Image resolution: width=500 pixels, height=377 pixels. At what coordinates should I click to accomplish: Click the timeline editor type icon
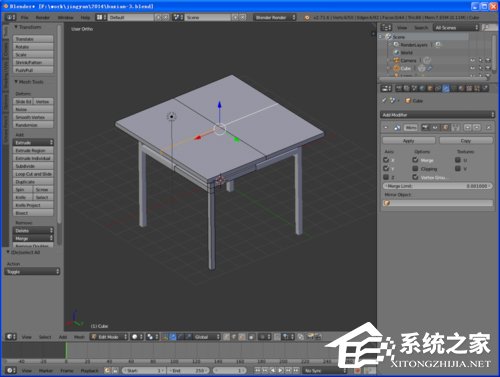11,370
